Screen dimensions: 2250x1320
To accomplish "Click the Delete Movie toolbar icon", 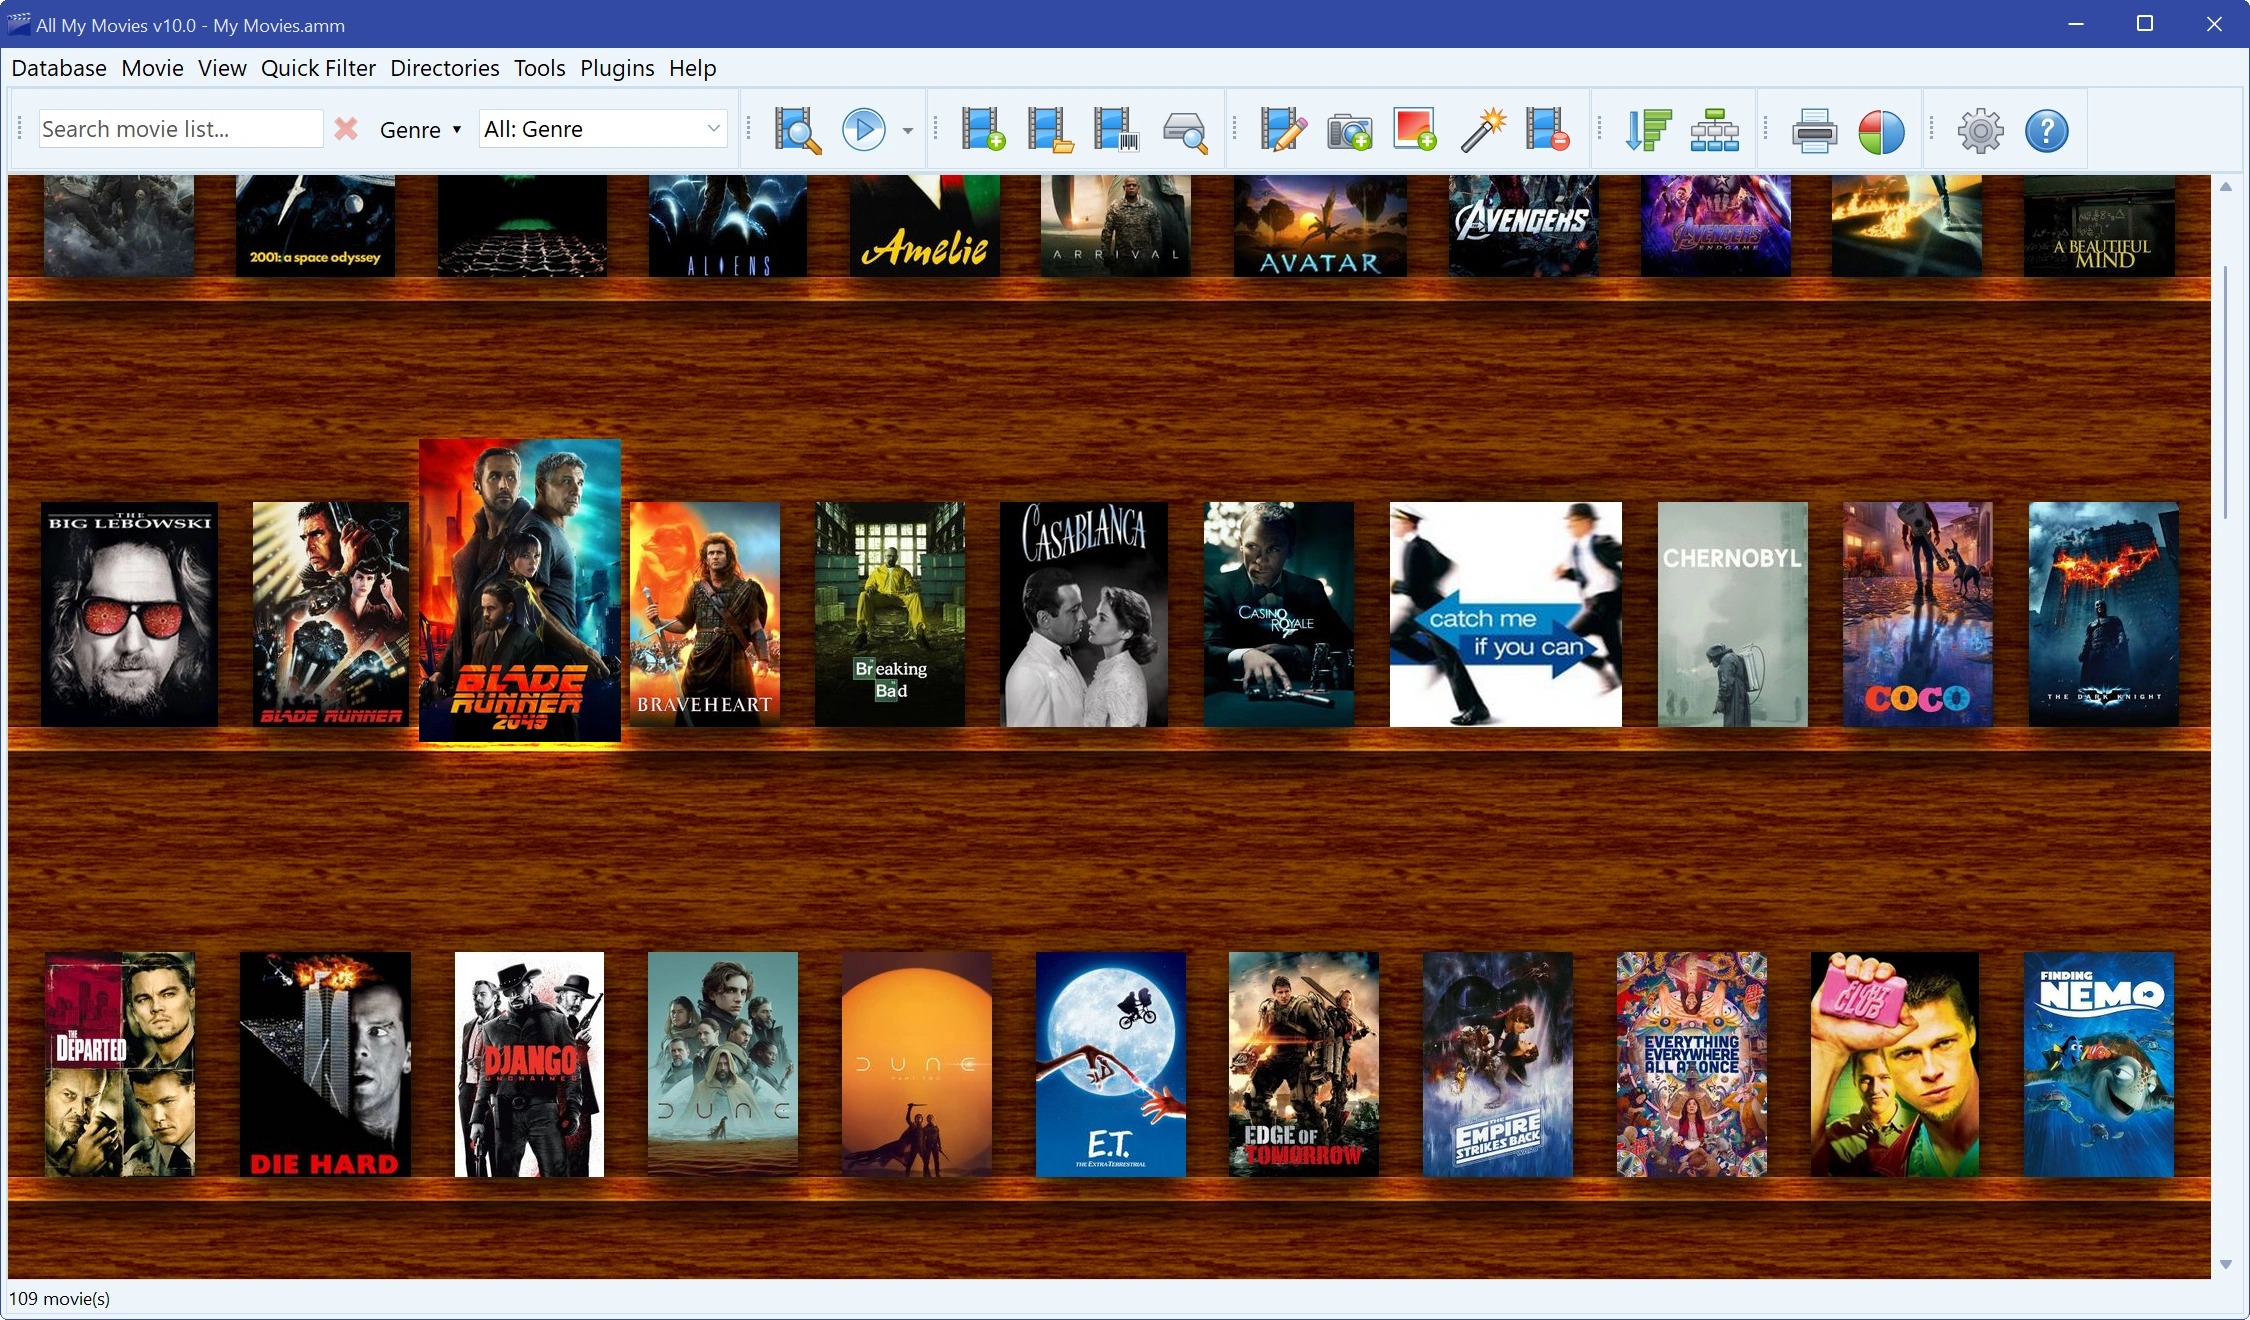I will click(x=1547, y=130).
